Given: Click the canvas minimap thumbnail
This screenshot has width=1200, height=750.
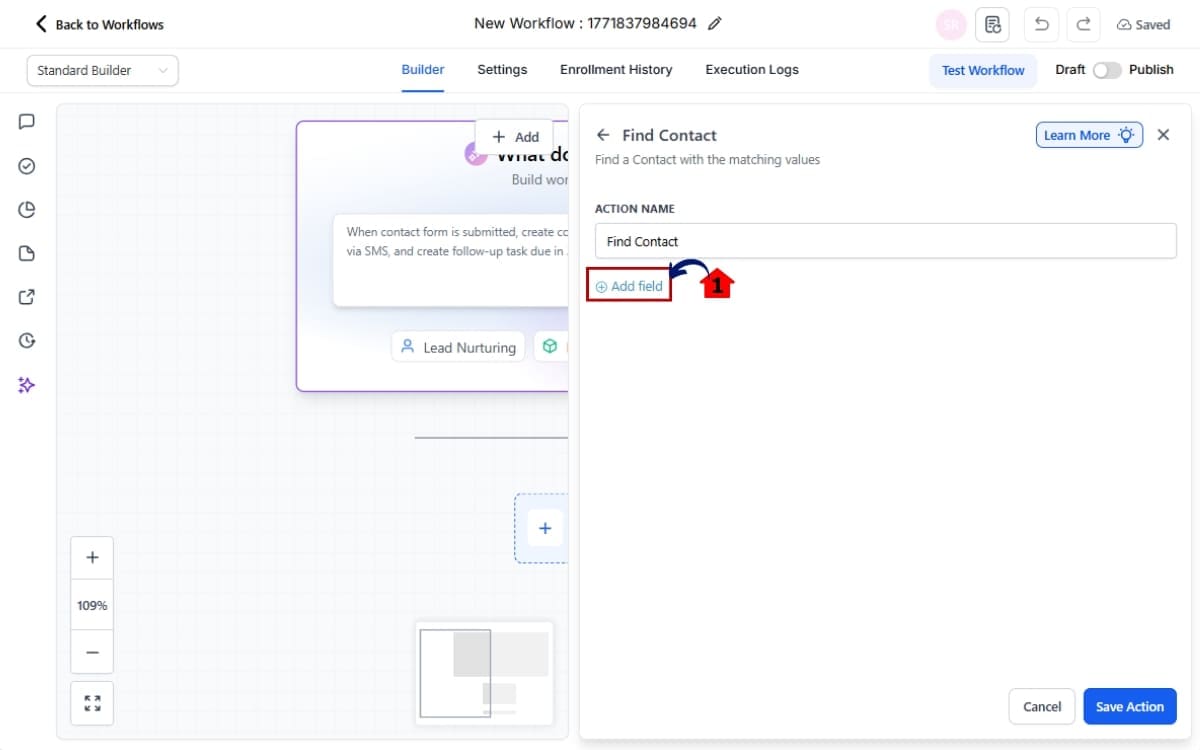Looking at the screenshot, I should (x=484, y=673).
